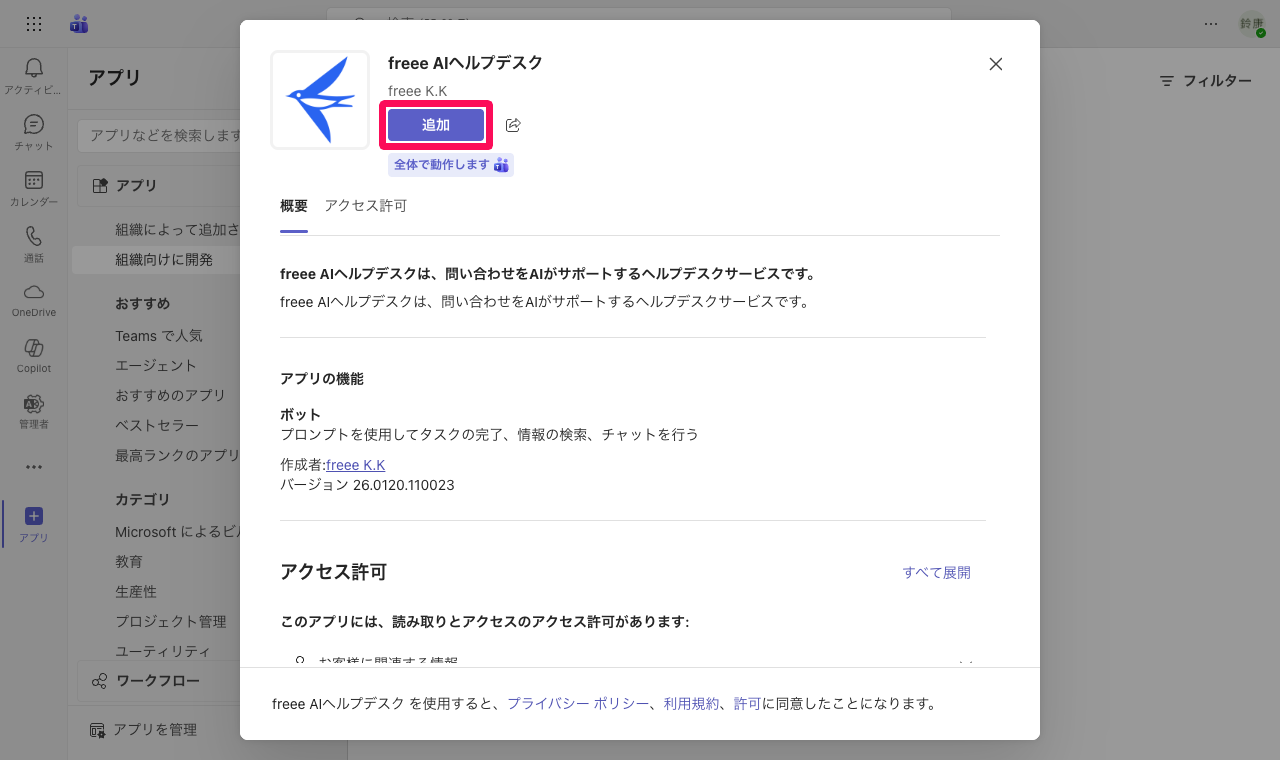Click the ボット feature label
The height and width of the screenshot is (760, 1280).
point(301,414)
